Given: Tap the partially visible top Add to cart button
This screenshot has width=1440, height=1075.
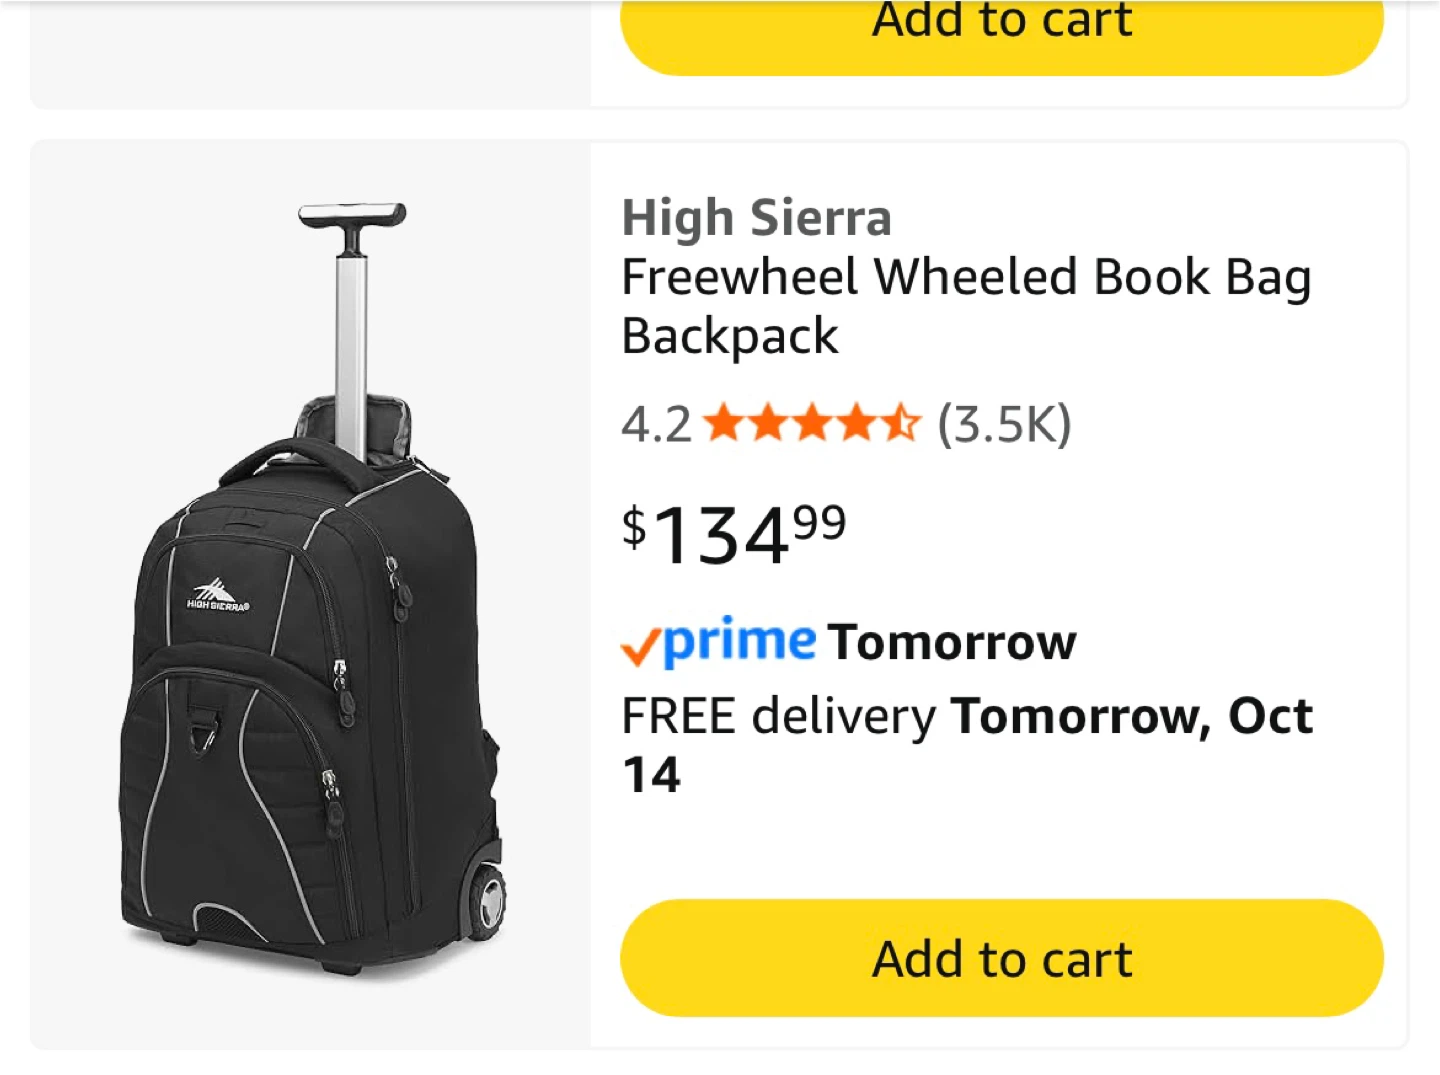Looking at the screenshot, I should [x=1001, y=35].
